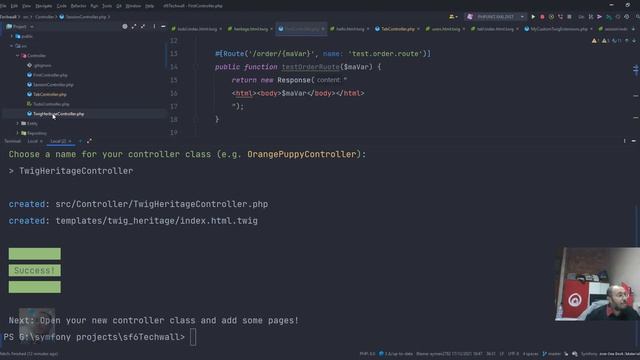Expand the Entity folder
This screenshot has width=640, height=360.
point(18,123)
